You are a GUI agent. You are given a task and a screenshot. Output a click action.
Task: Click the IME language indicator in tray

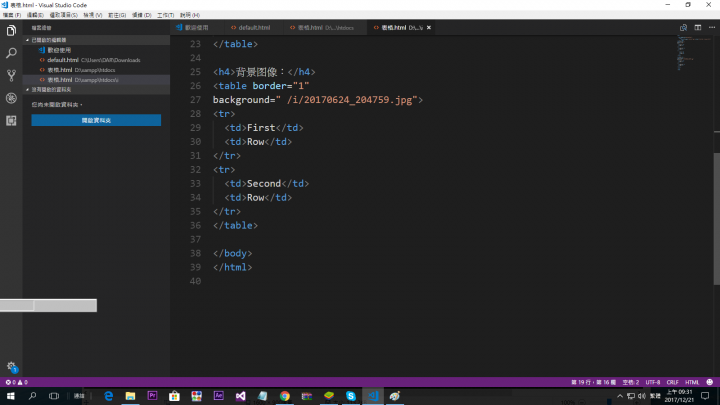(x=655, y=396)
